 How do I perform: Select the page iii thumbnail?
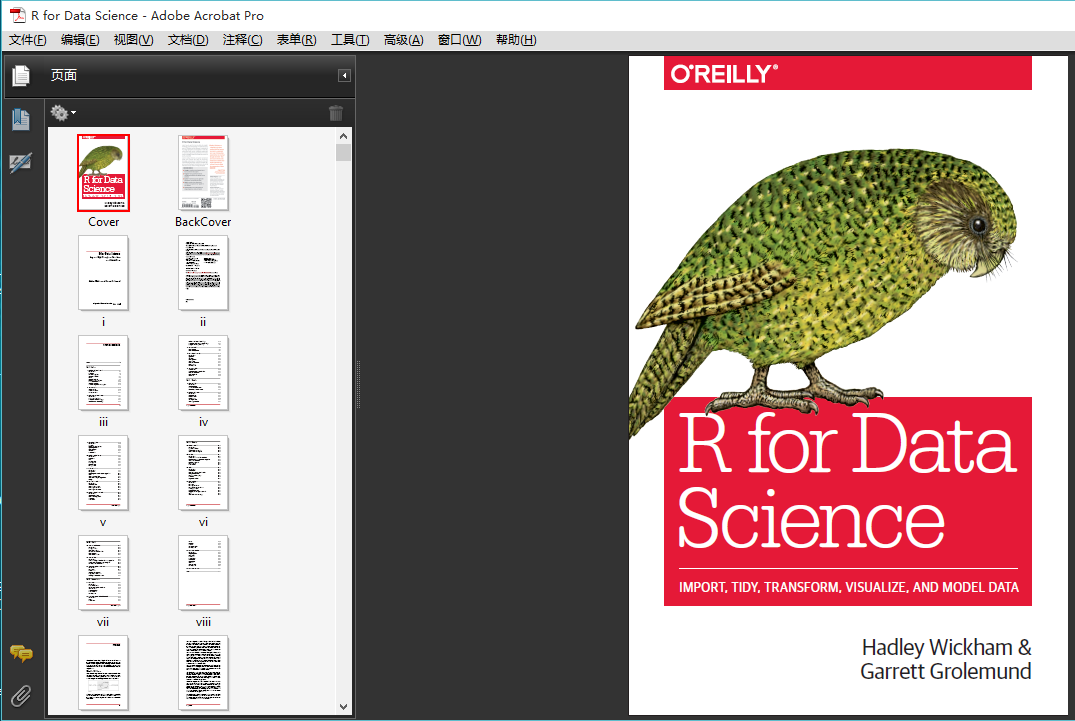pyautogui.click(x=104, y=373)
